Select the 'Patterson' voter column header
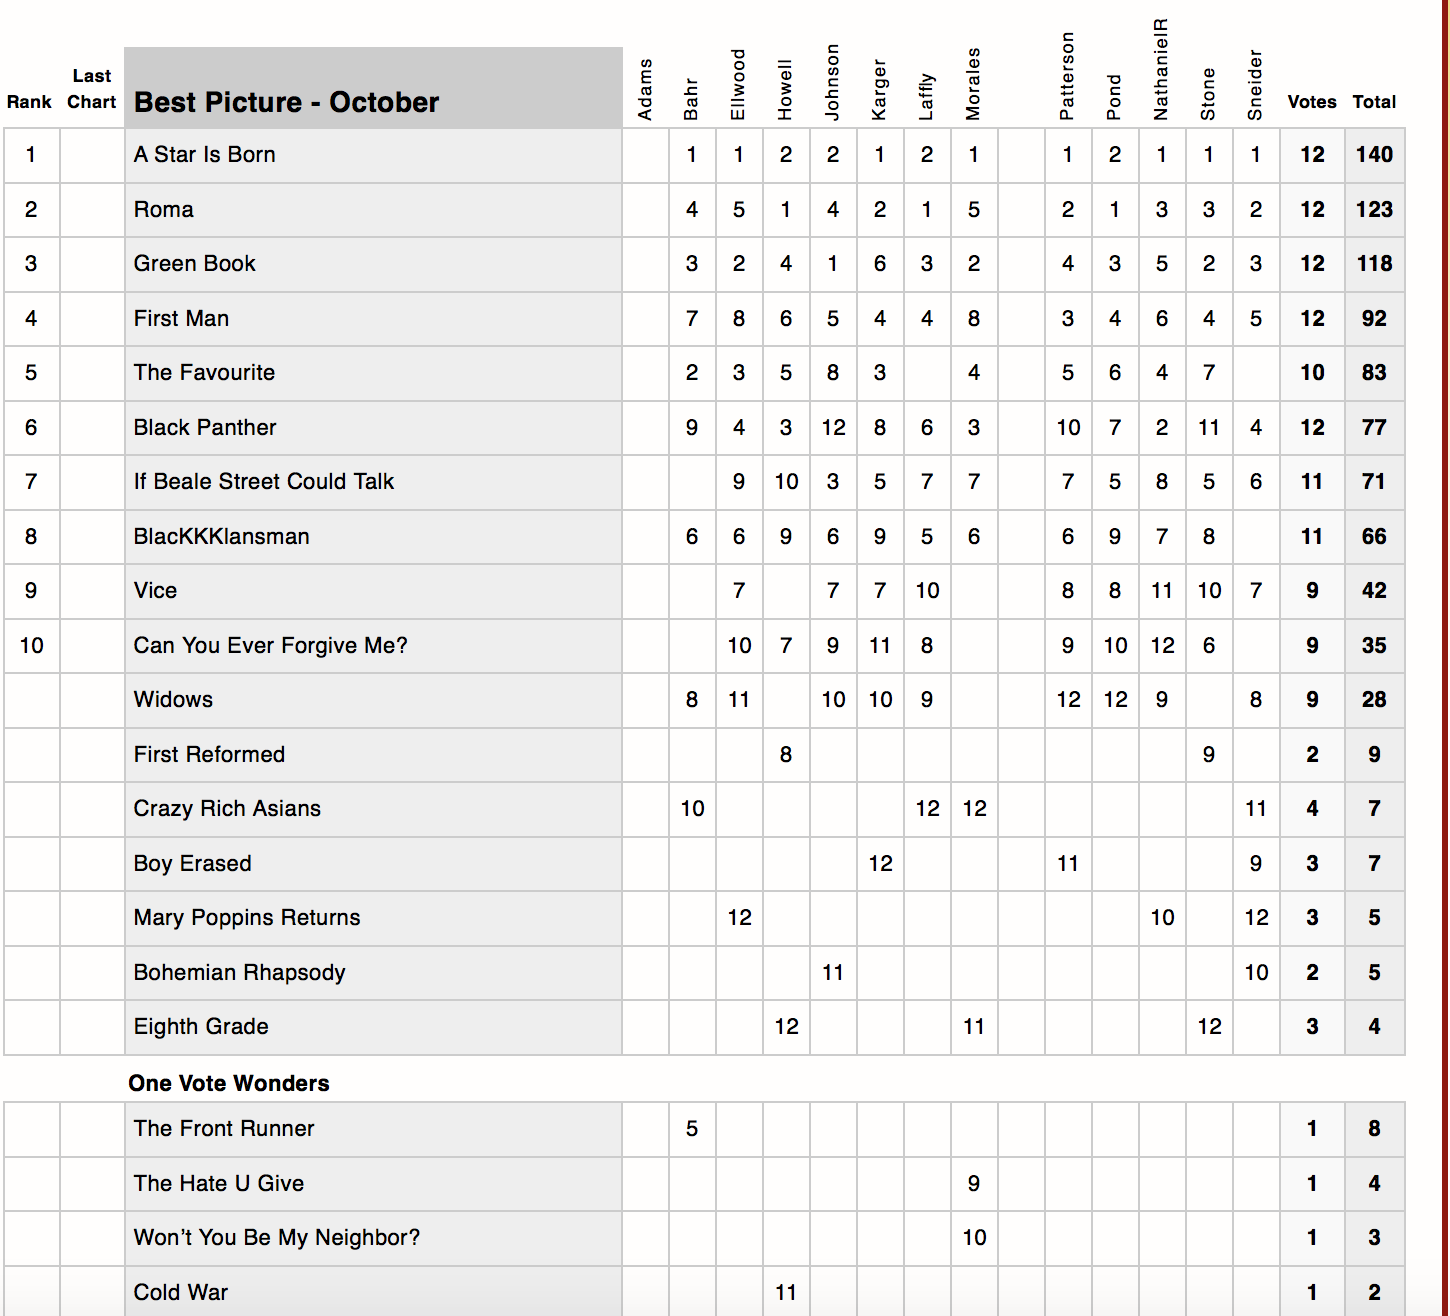 point(1068,77)
